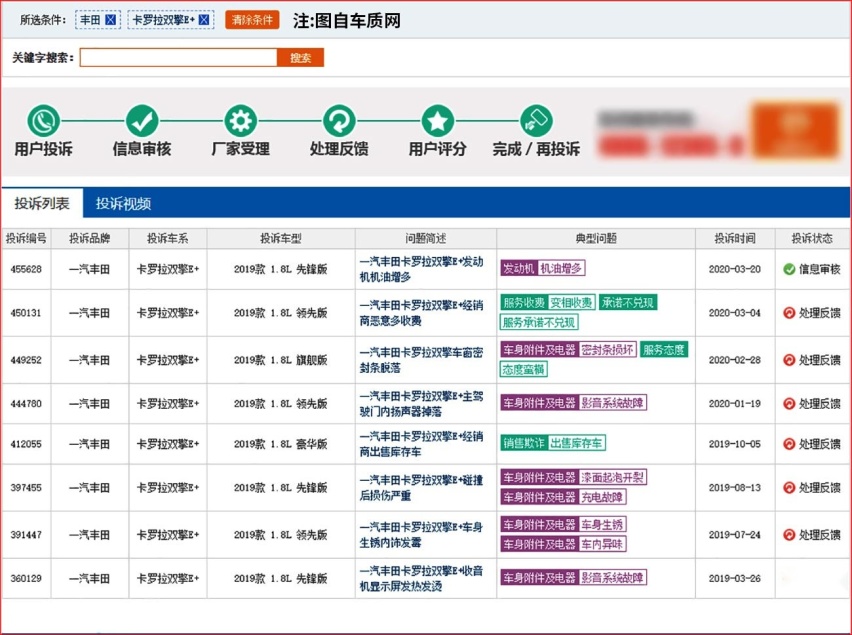Select complaint number 412055
Screen dimensions: 852x635
coord(26,444)
